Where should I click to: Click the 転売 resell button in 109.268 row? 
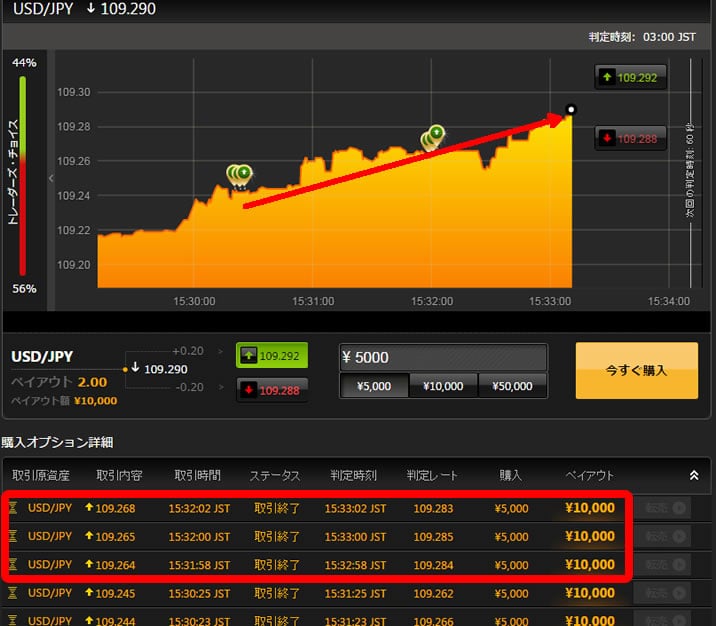(662, 508)
